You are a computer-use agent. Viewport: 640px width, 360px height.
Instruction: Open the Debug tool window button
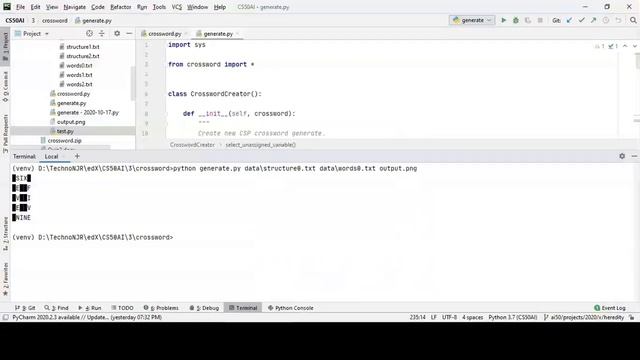point(204,308)
